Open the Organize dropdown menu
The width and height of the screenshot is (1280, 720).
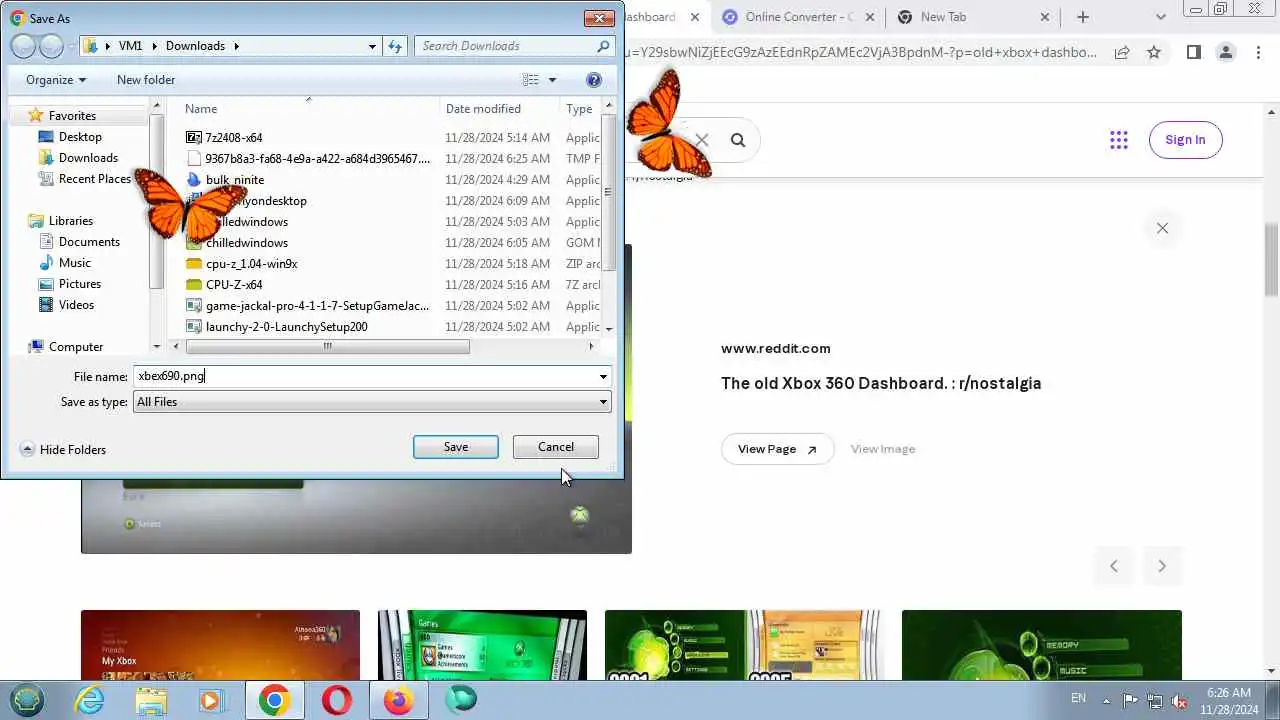[56, 80]
